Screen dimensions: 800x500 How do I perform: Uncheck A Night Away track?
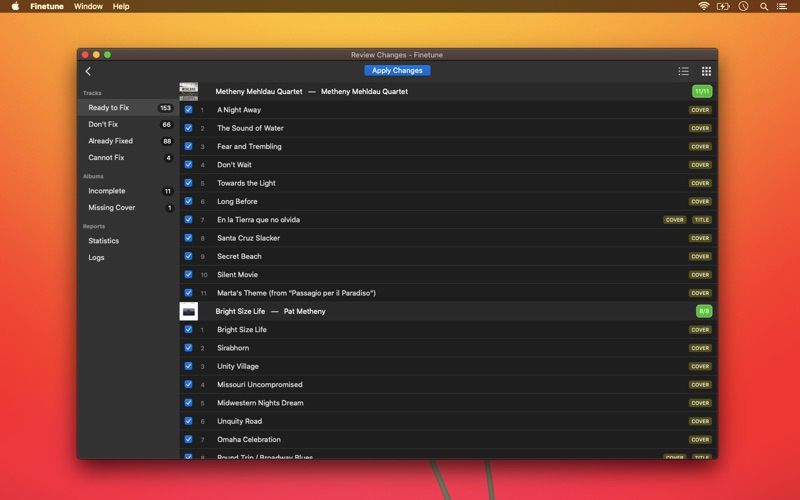coord(188,110)
